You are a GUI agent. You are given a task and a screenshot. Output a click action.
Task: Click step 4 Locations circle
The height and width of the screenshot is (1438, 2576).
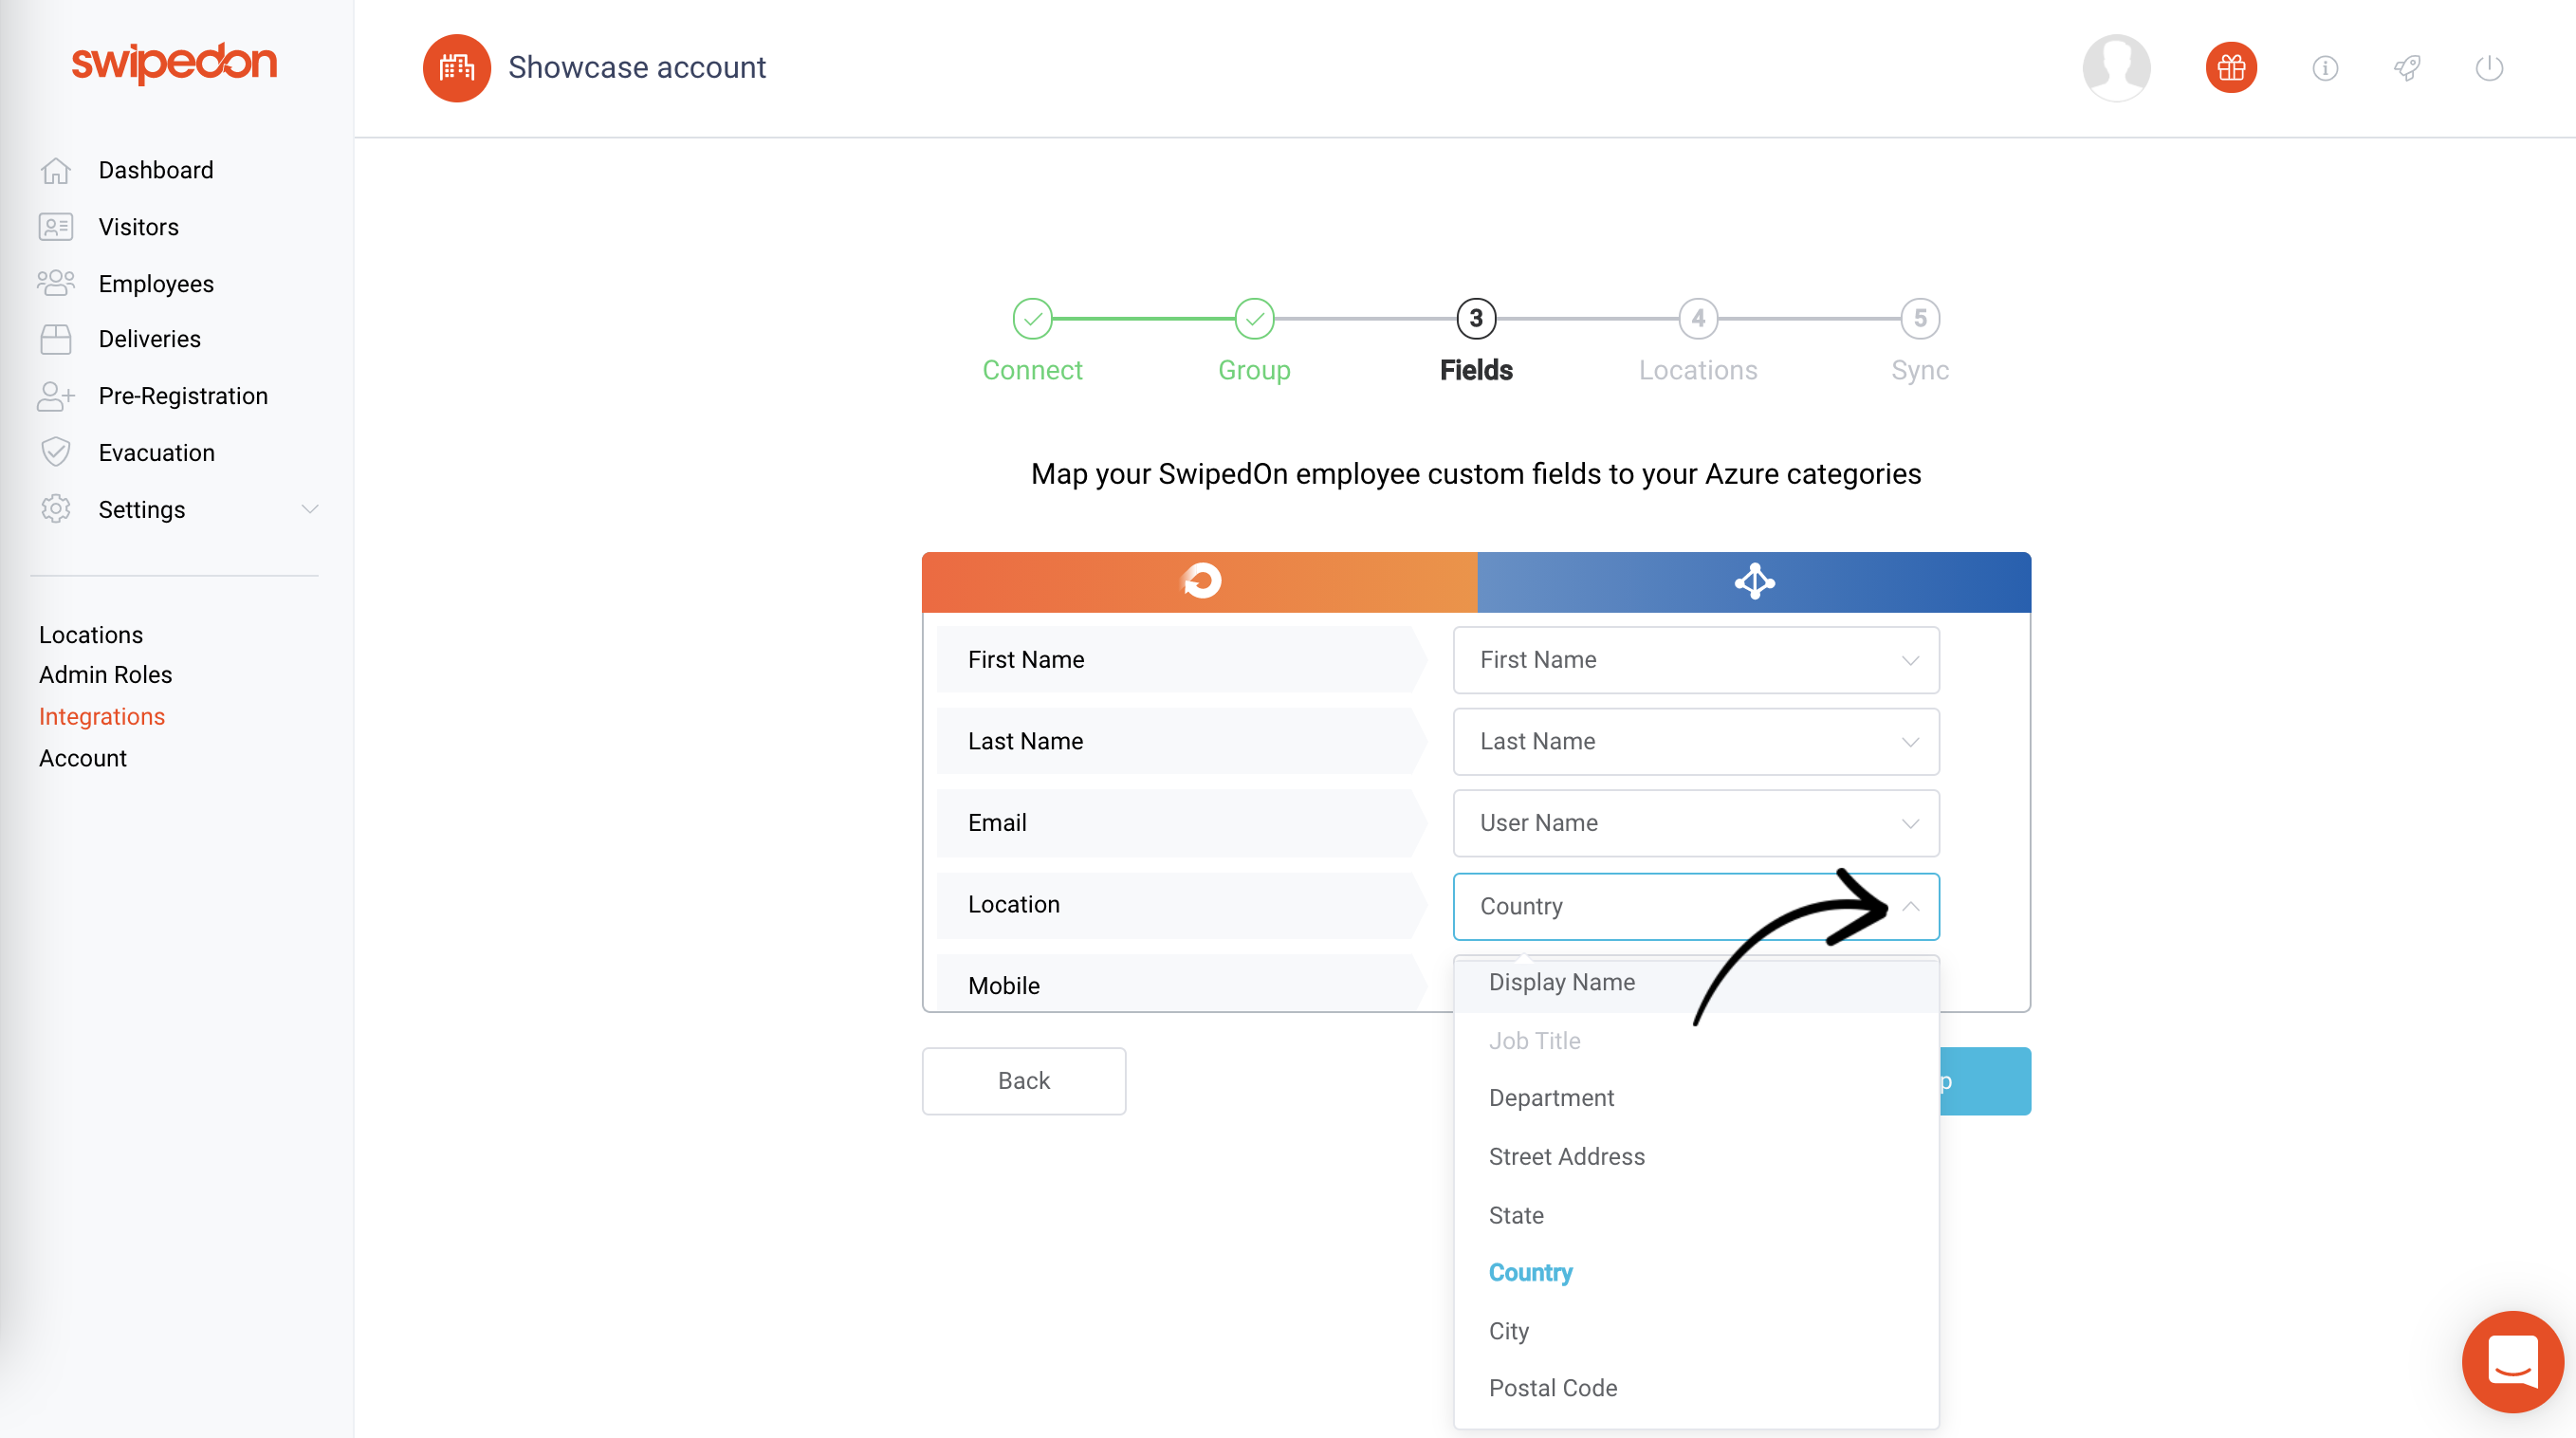1698,319
